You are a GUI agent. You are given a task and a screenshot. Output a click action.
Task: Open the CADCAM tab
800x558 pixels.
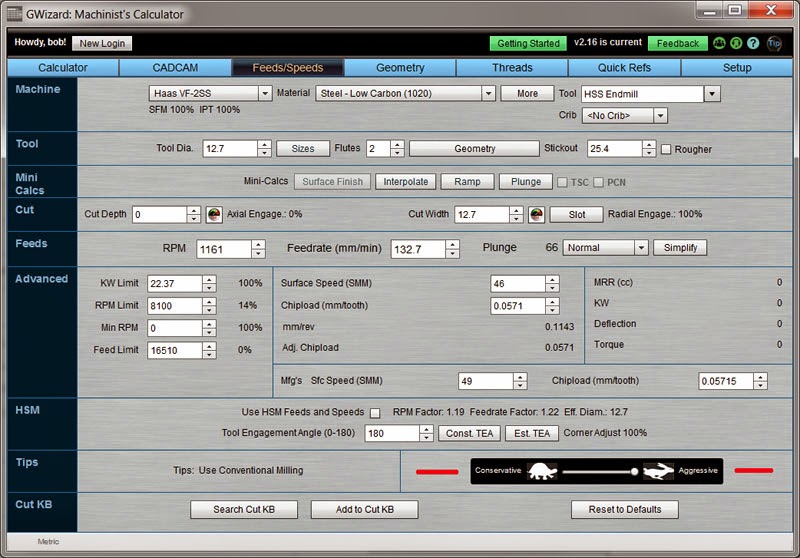coord(175,68)
